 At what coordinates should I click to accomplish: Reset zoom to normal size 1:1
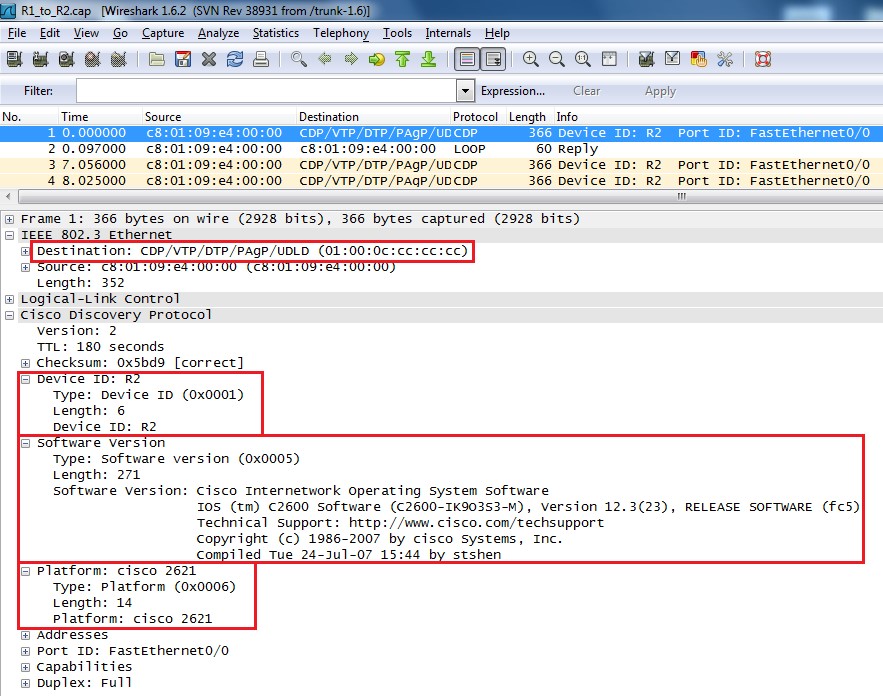[x=583, y=59]
